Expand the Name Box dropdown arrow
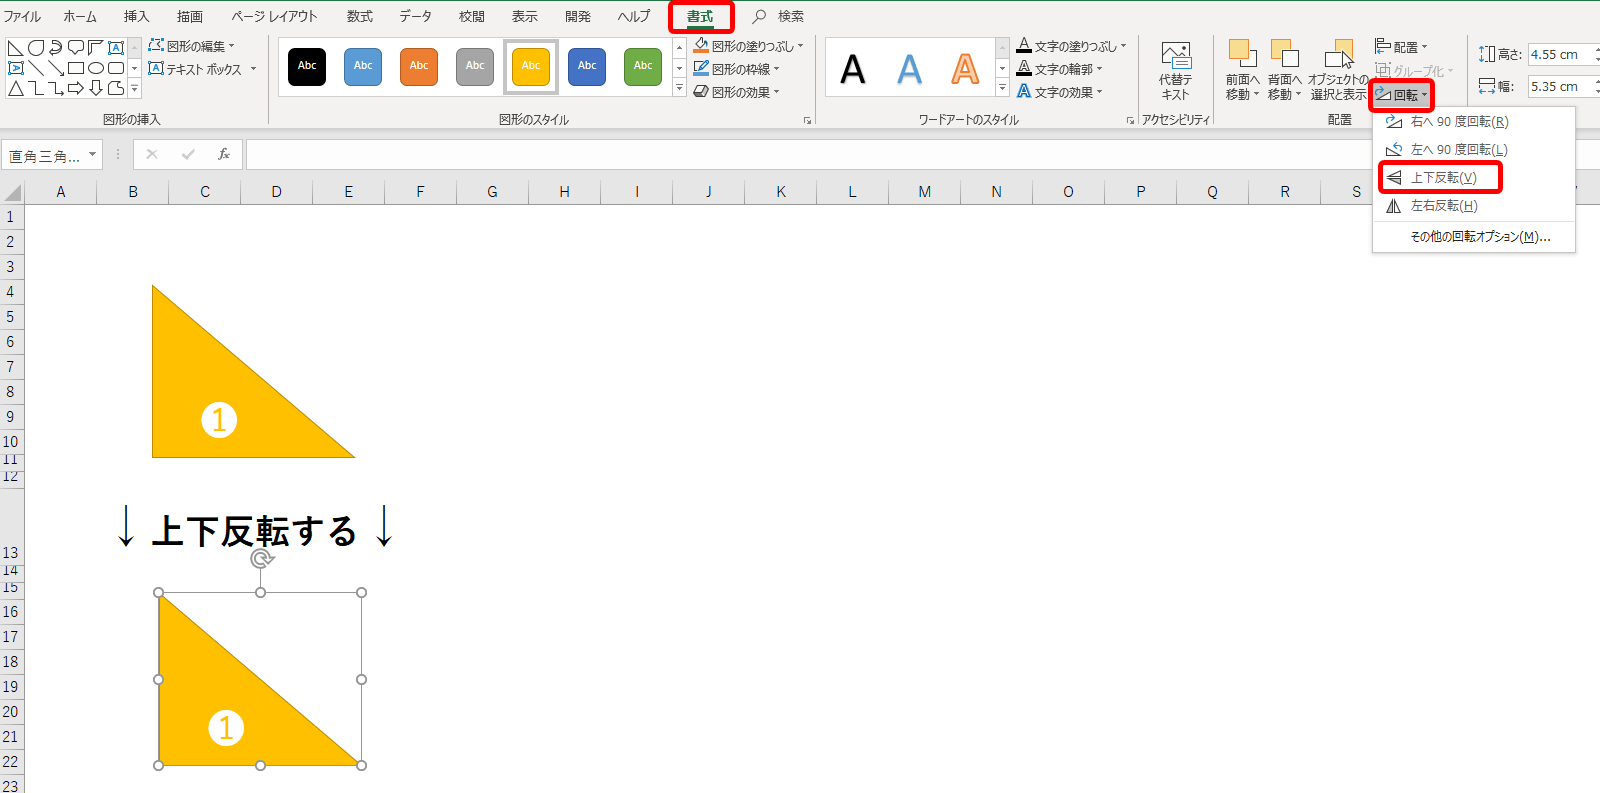Image resolution: width=1600 pixels, height=793 pixels. [92, 155]
